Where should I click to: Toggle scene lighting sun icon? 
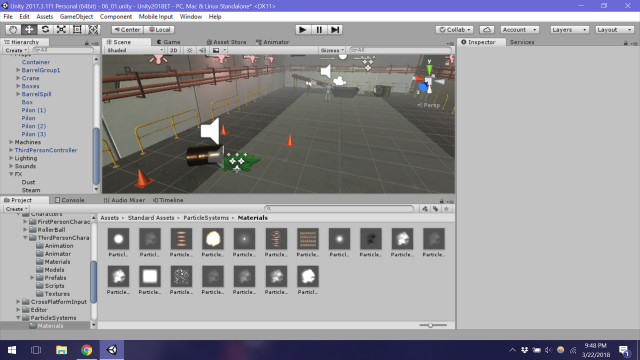(189, 50)
